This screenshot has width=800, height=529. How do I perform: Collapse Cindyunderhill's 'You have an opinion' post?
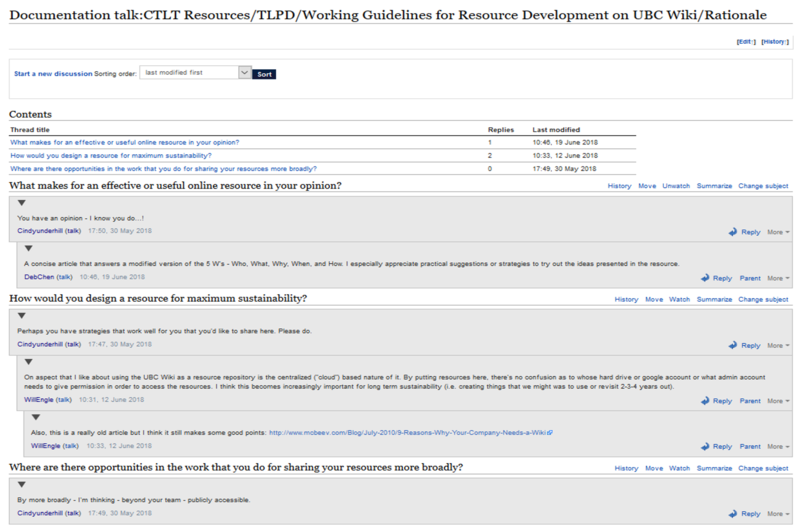tap(21, 203)
